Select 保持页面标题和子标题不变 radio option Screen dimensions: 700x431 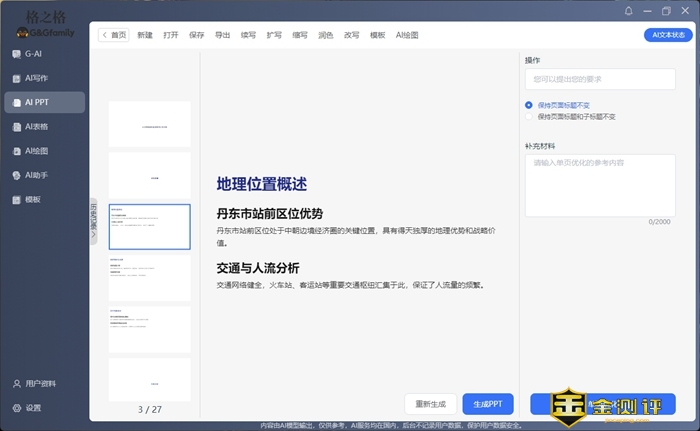[x=529, y=117]
